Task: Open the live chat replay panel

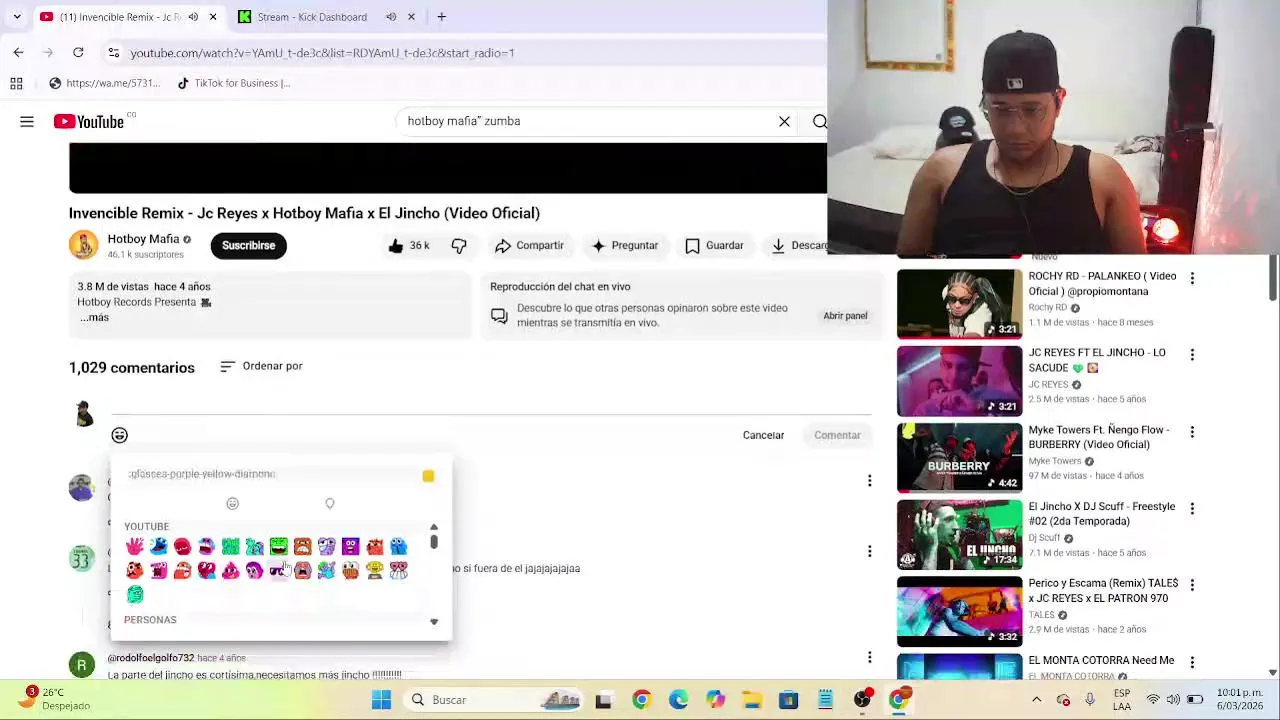Action: tap(845, 316)
